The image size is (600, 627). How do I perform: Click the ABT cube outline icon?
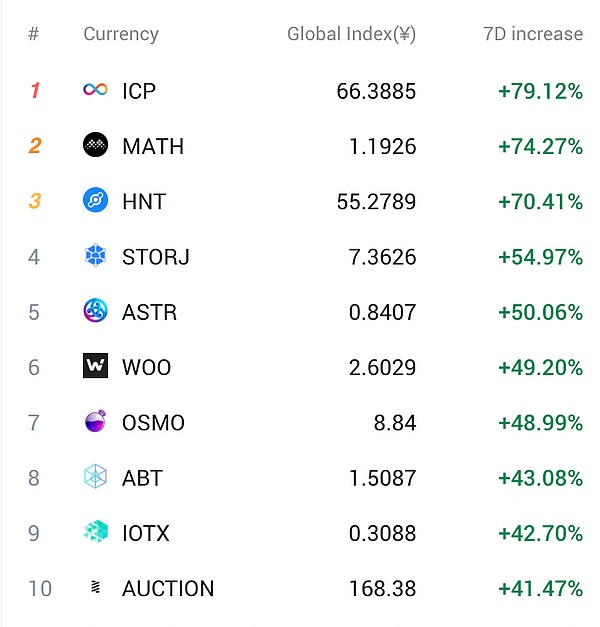coord(95,477)
